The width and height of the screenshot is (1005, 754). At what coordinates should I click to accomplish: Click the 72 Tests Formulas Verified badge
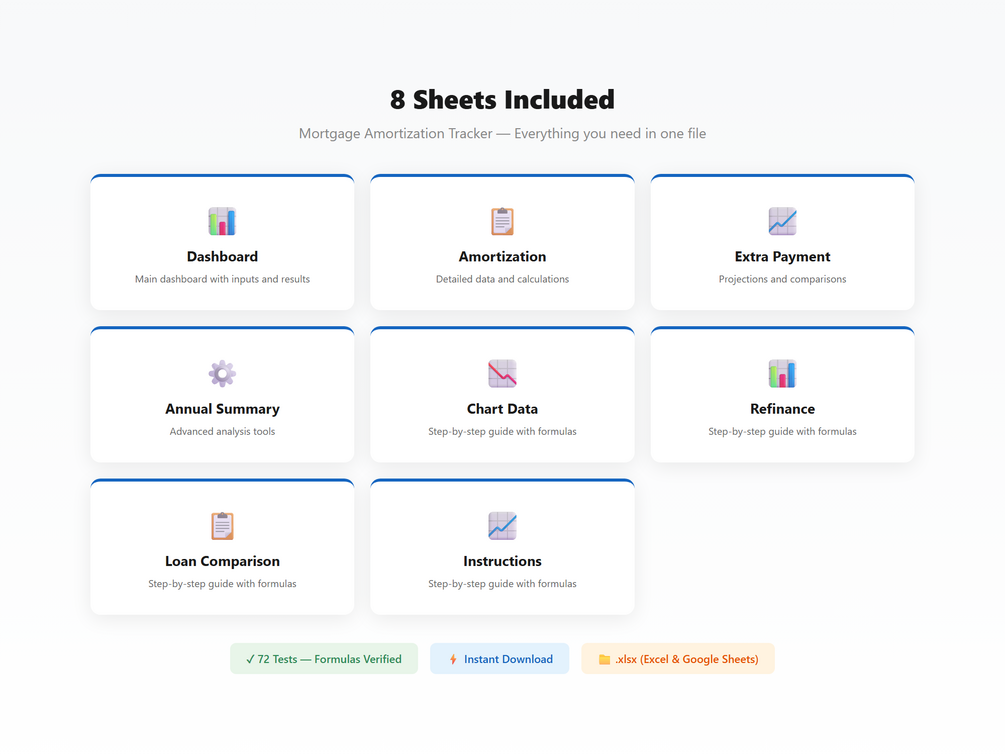(x=324, y=659)
